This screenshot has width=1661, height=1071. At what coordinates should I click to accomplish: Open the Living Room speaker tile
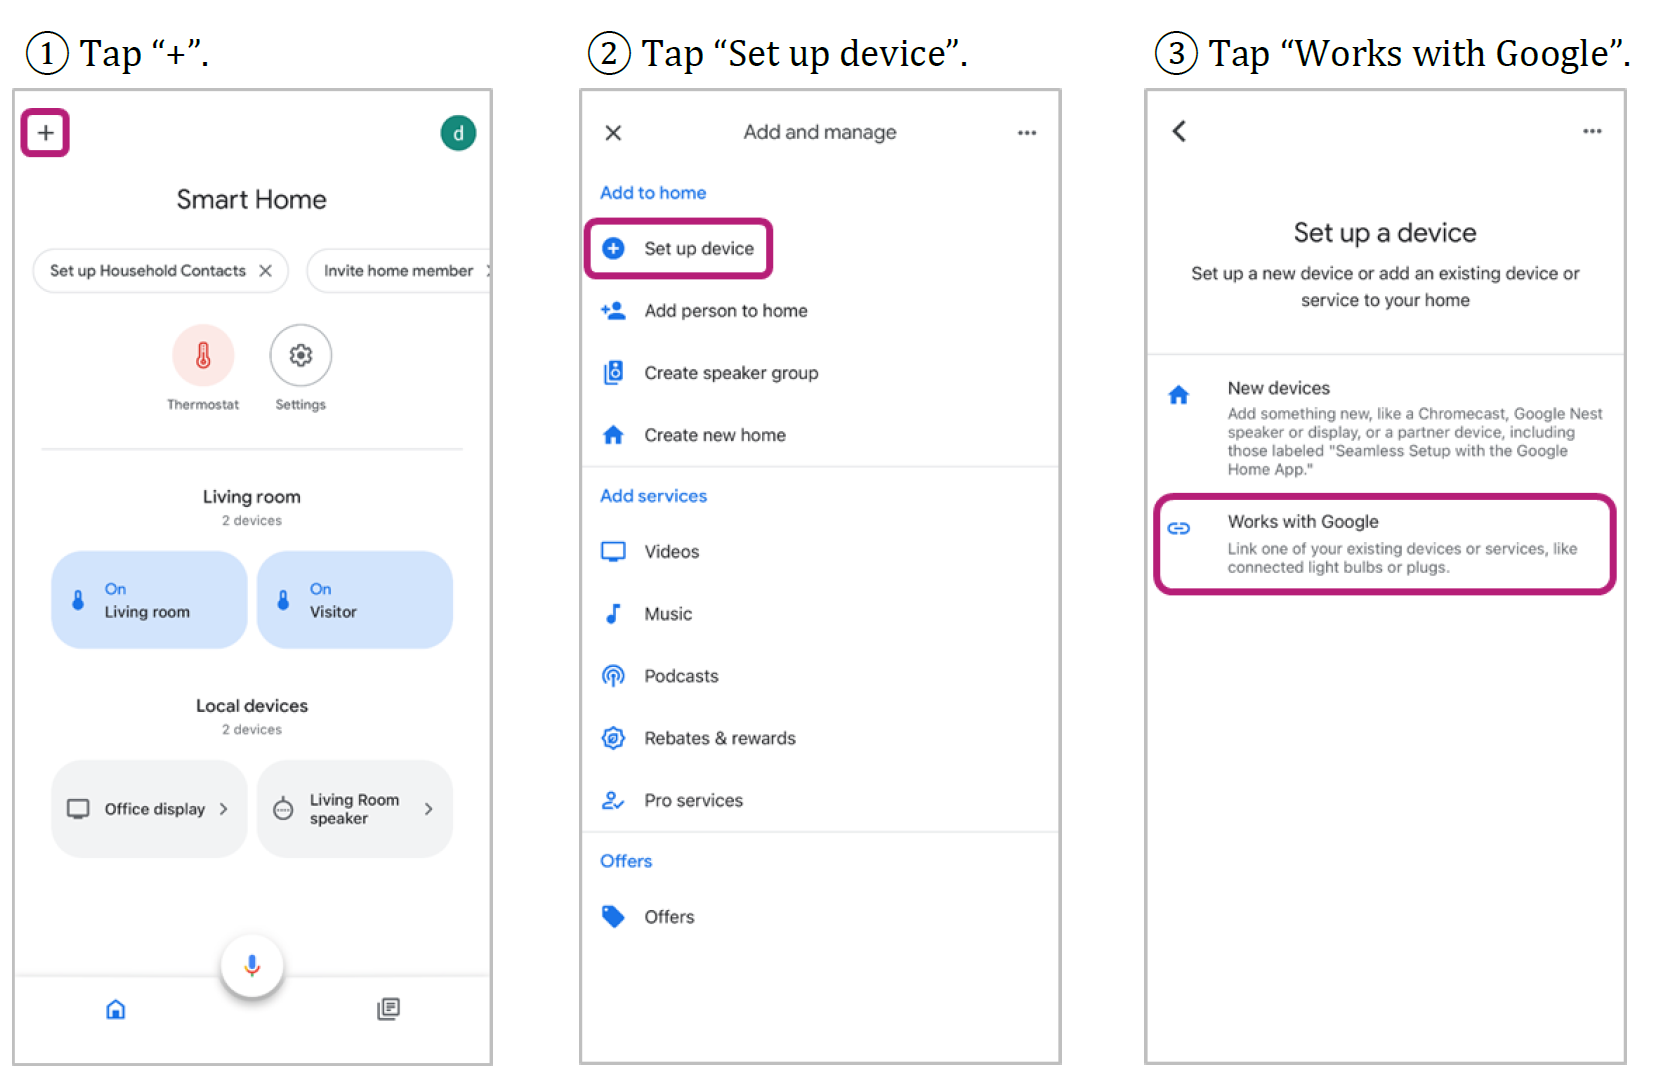tap(355, 809)
